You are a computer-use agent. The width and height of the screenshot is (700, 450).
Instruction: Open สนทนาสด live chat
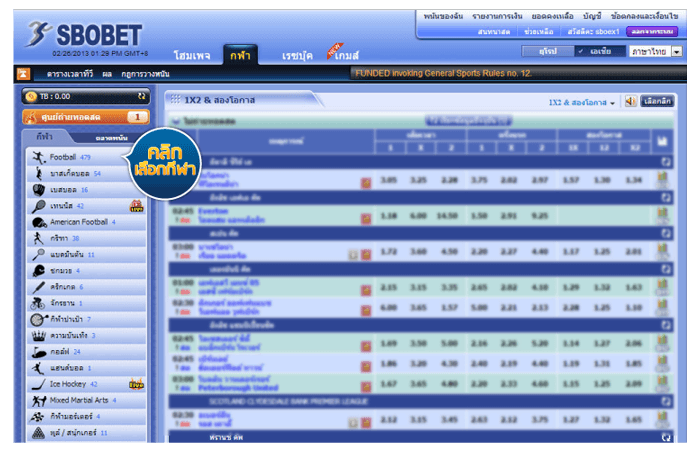click(494, 32)
